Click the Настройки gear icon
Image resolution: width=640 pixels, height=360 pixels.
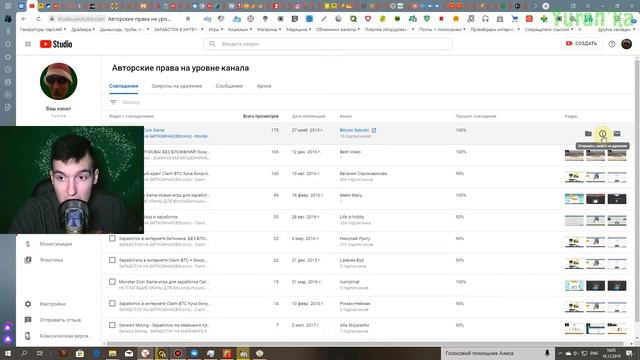point(28,304)
